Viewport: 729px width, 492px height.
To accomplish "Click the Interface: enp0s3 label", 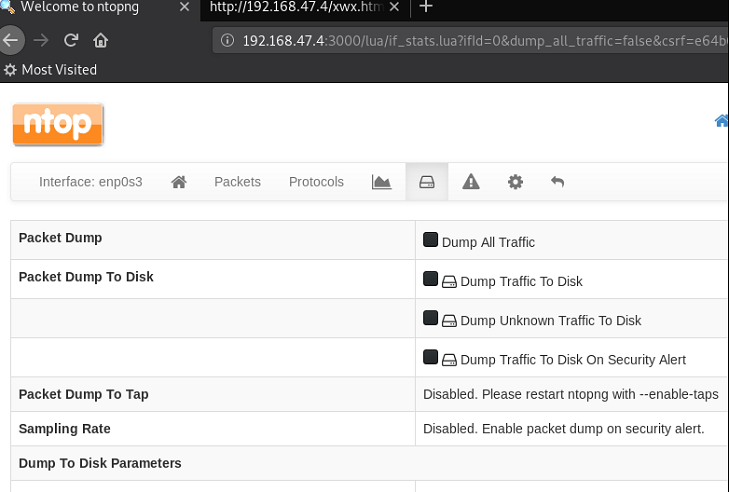I will 91,182.
